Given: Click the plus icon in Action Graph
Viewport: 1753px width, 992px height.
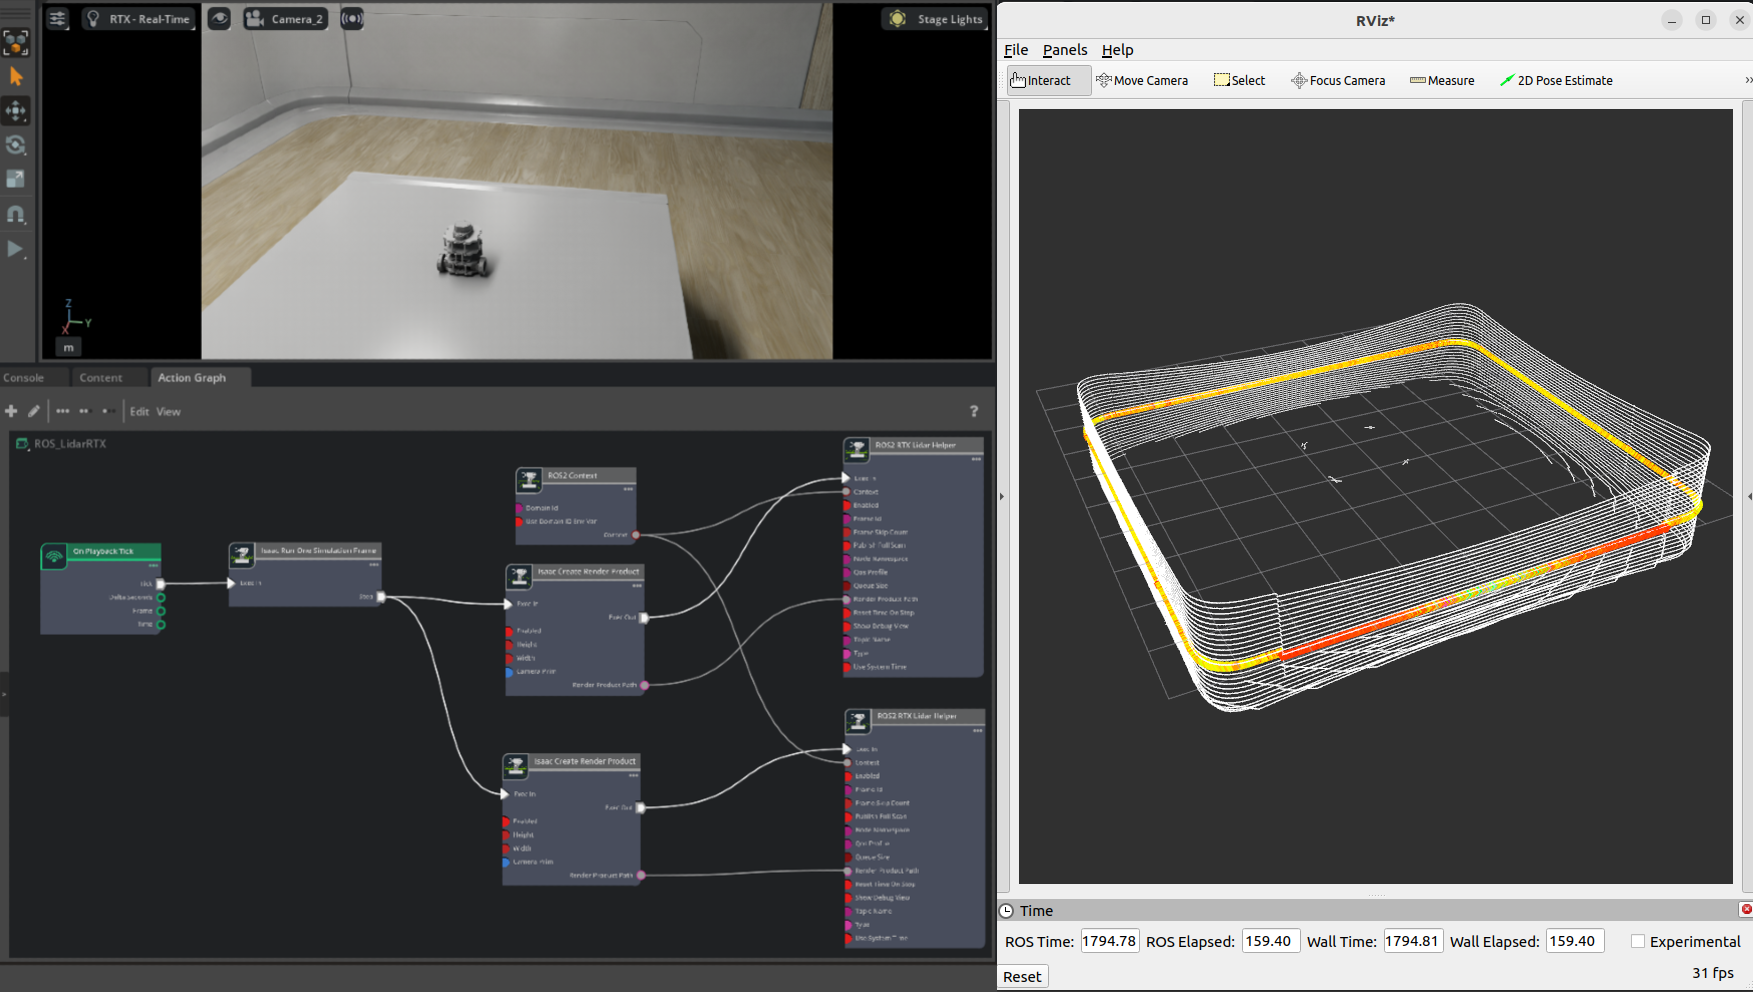Looking at the screenshot, I should (11, 411).
